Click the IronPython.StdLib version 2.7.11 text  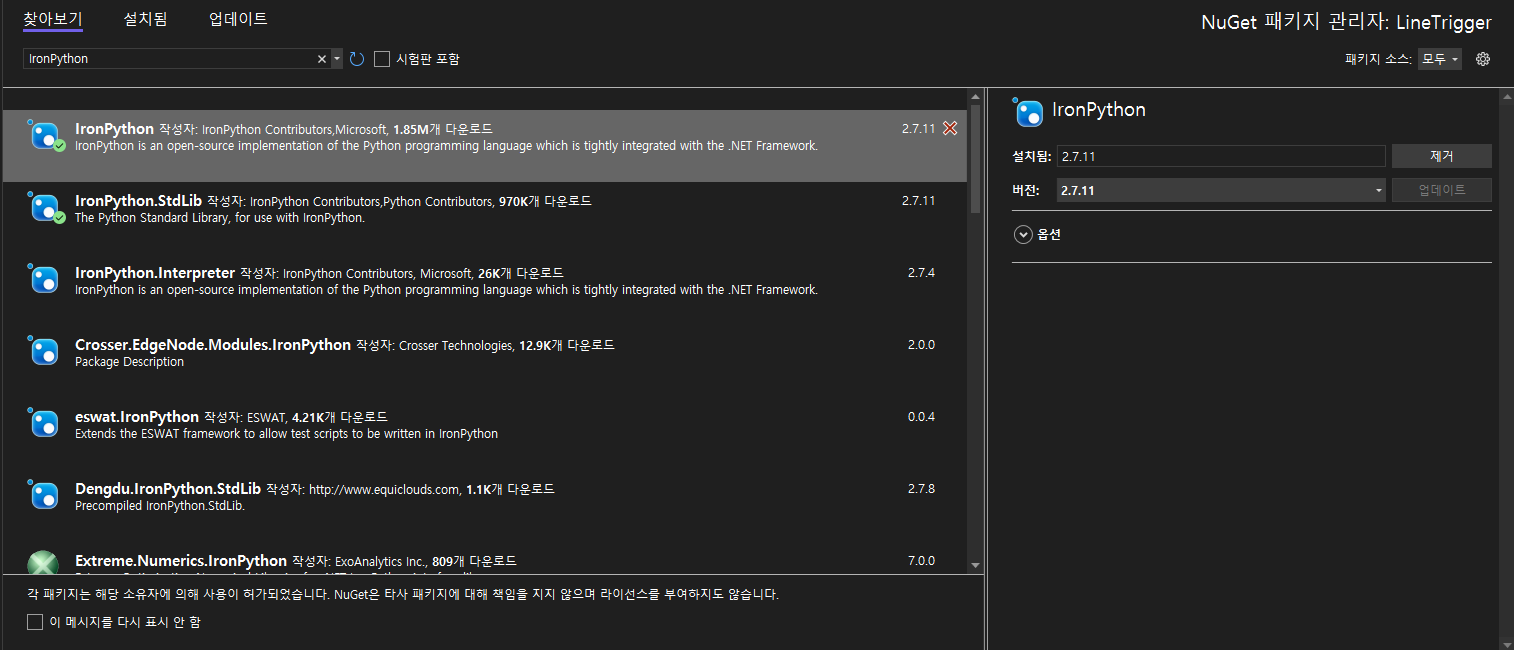tap(918, 201)
